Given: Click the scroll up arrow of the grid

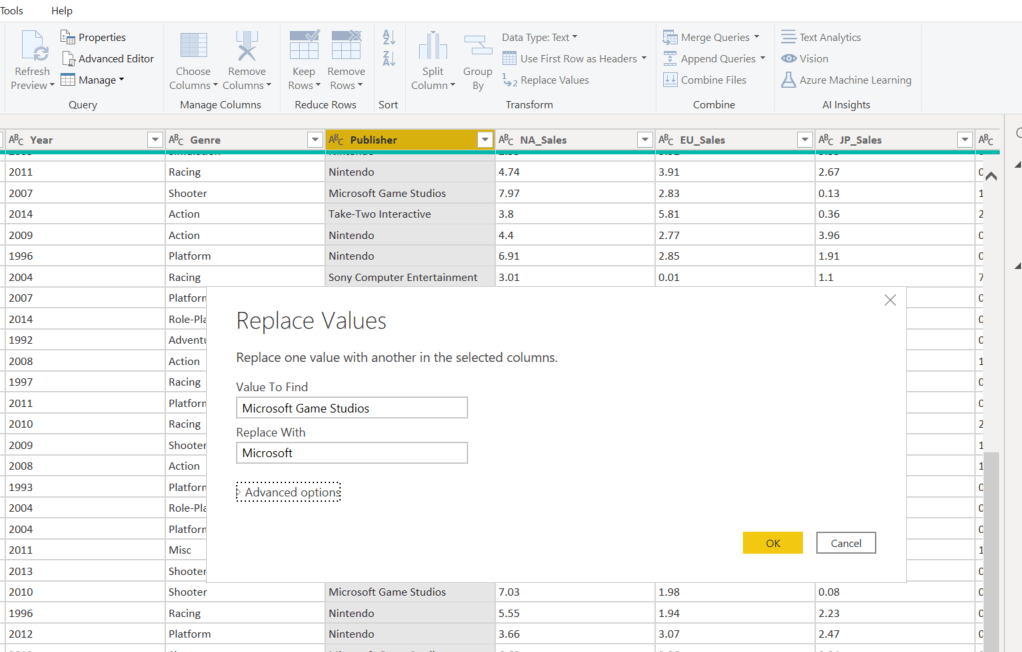Looking at the screenshot, I should point(991,175).
